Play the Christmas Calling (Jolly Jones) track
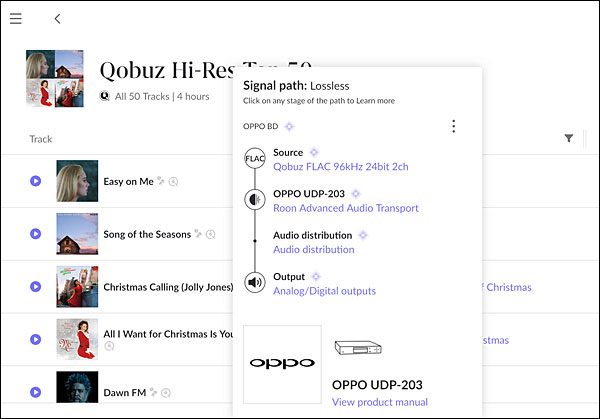The image size is (600, 419). click(x=36, y=286)
